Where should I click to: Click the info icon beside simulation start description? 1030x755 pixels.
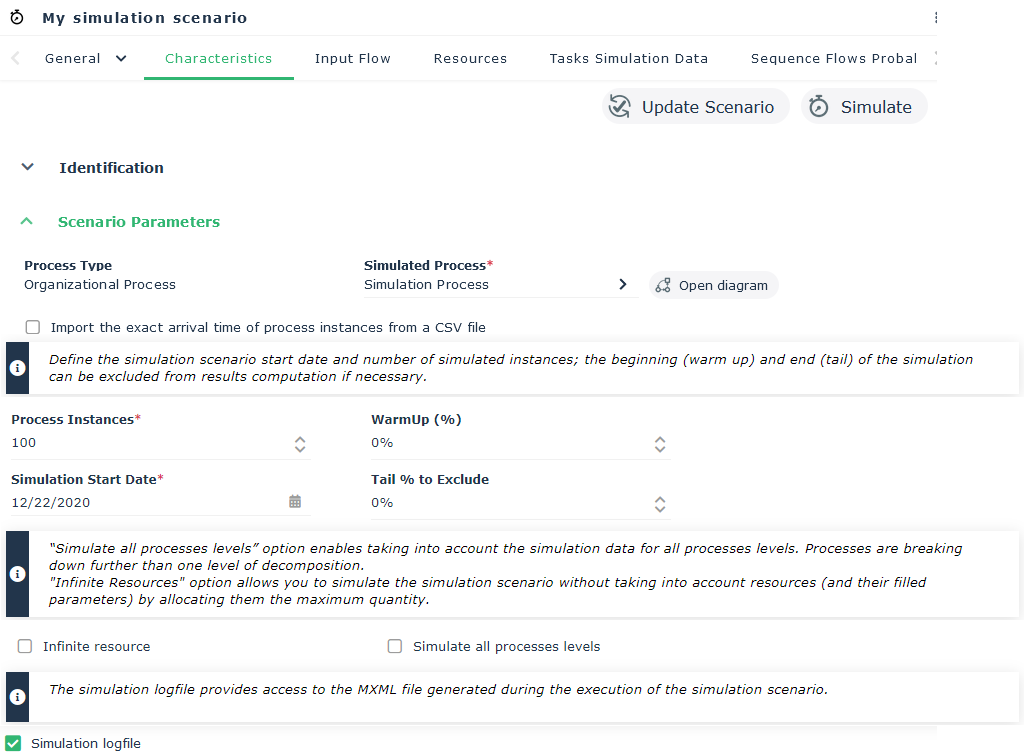(17, 368)
